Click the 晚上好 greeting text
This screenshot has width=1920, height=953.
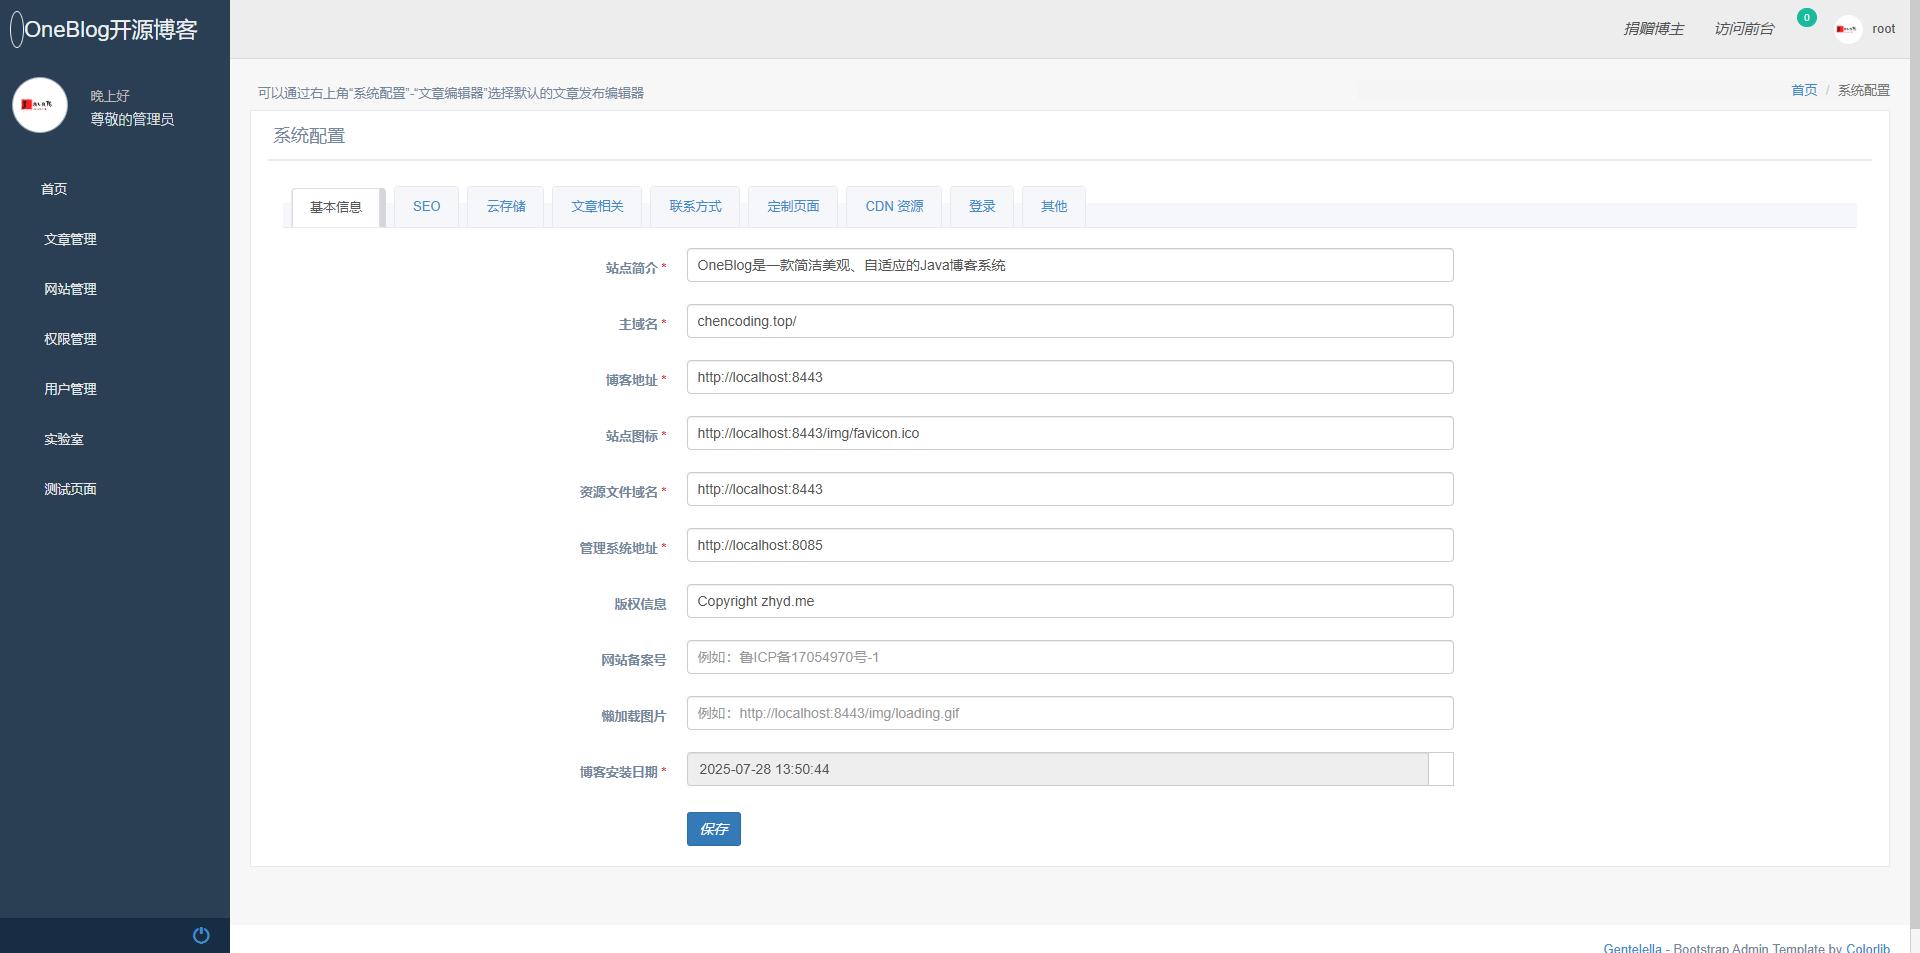tap(110, 96)
